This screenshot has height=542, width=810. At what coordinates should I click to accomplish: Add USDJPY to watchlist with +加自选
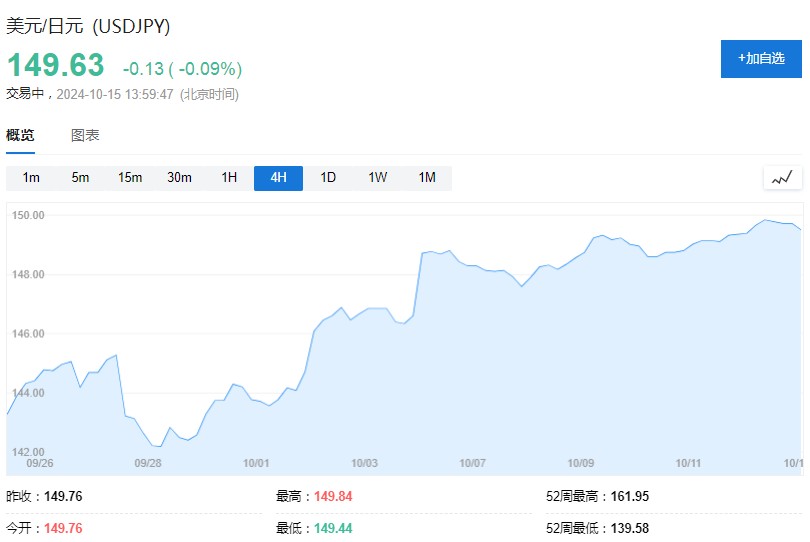coord(761,59)
